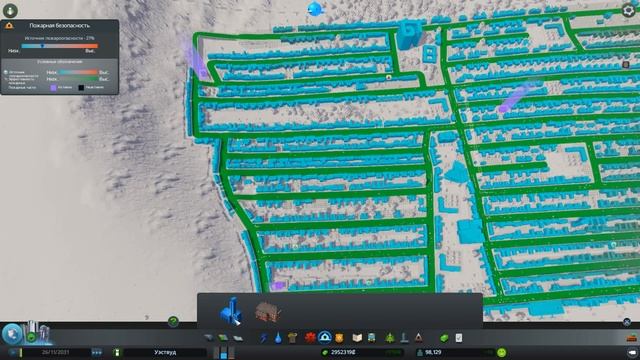This screenshot has width=640, height=360.
Task: Select the second radio option in the legend
Action: tap(6, 78)
